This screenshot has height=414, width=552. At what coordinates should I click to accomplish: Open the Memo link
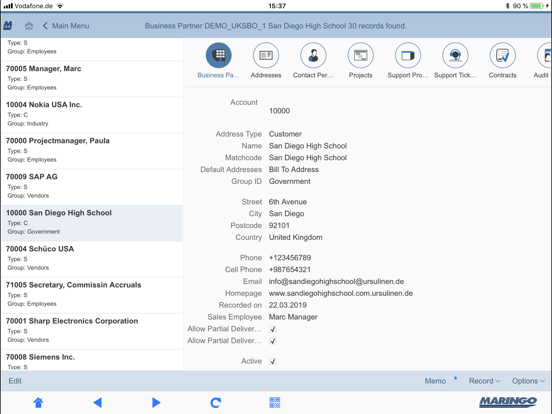point(435,381)
